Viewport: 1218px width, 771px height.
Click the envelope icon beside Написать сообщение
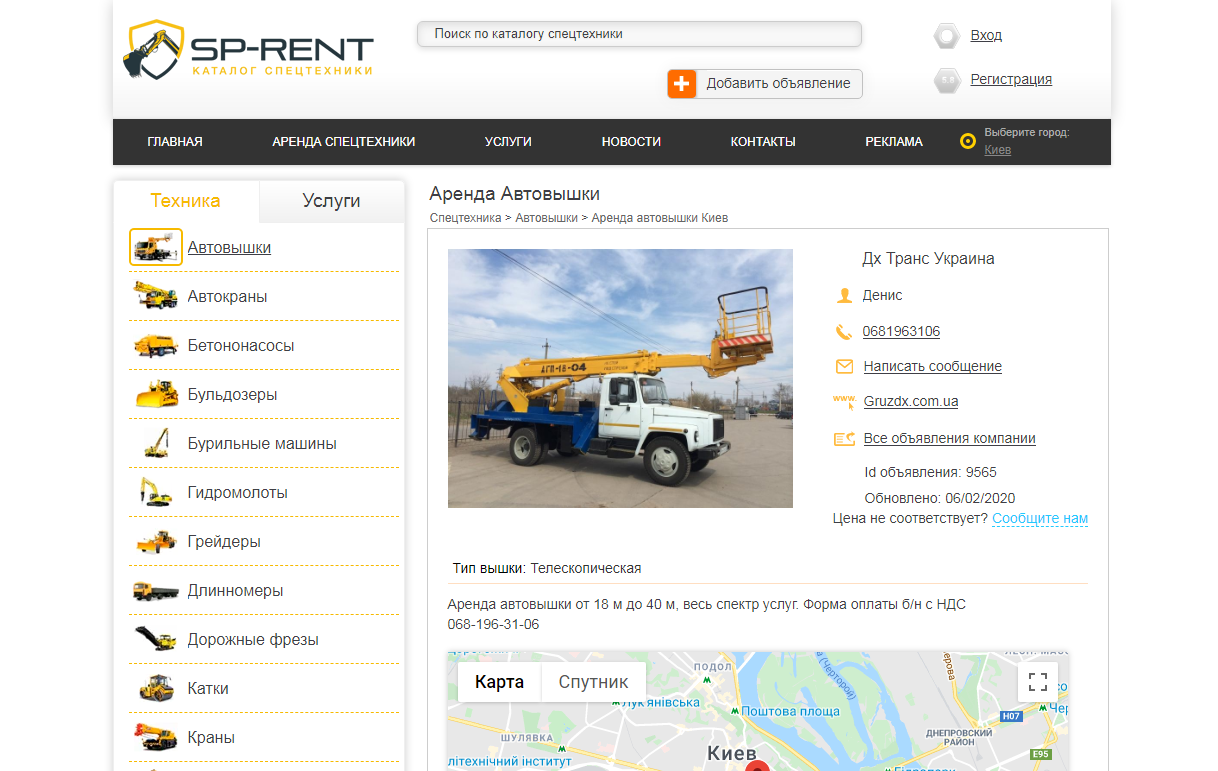(844, 366)
